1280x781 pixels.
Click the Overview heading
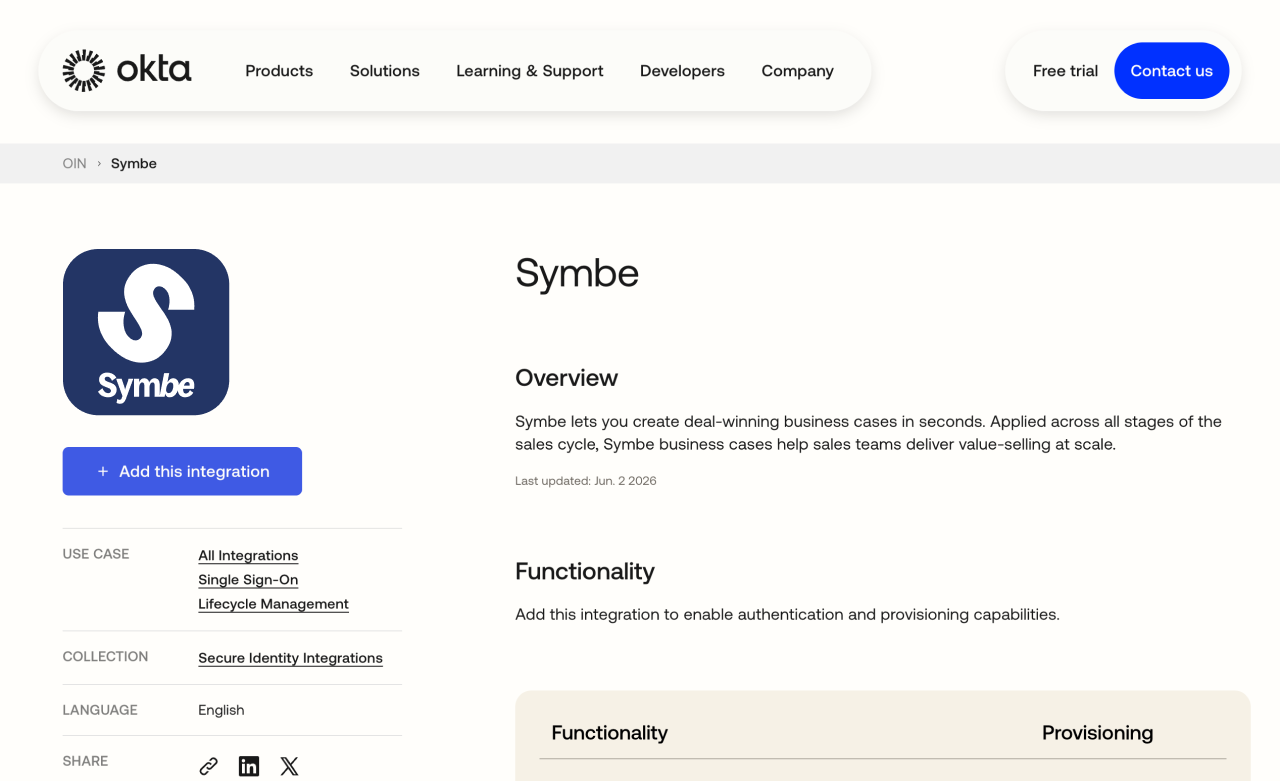[x=566, y=378]
